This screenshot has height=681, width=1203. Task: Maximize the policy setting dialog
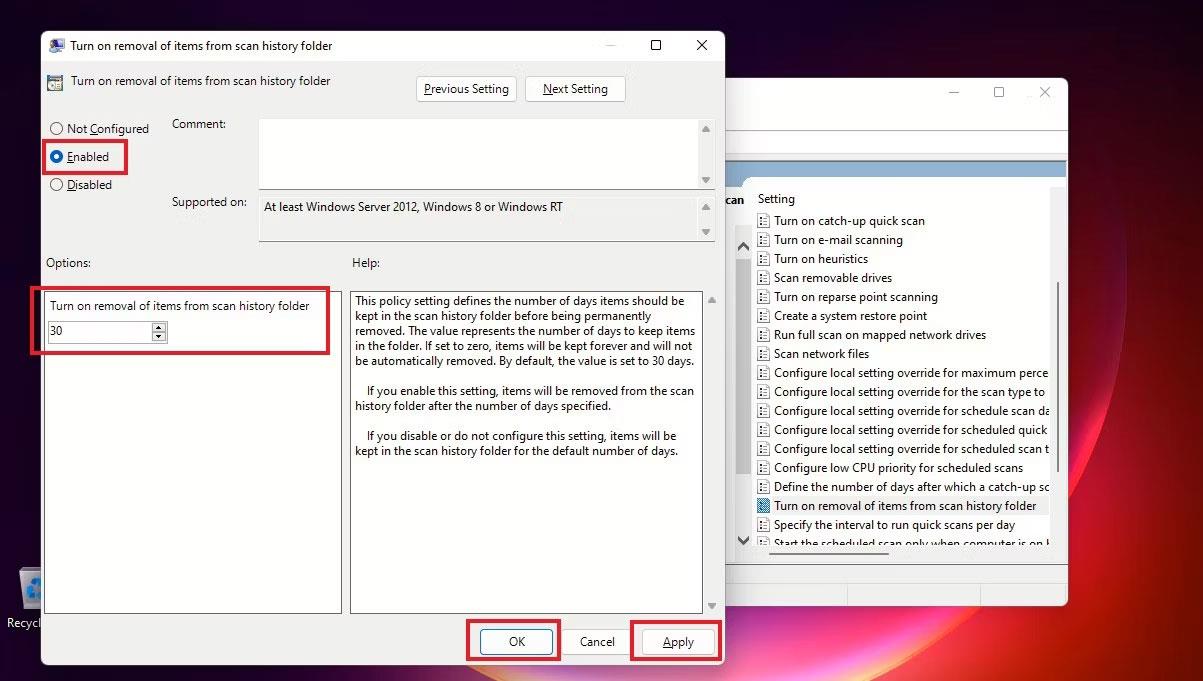[x=656, y=45]
